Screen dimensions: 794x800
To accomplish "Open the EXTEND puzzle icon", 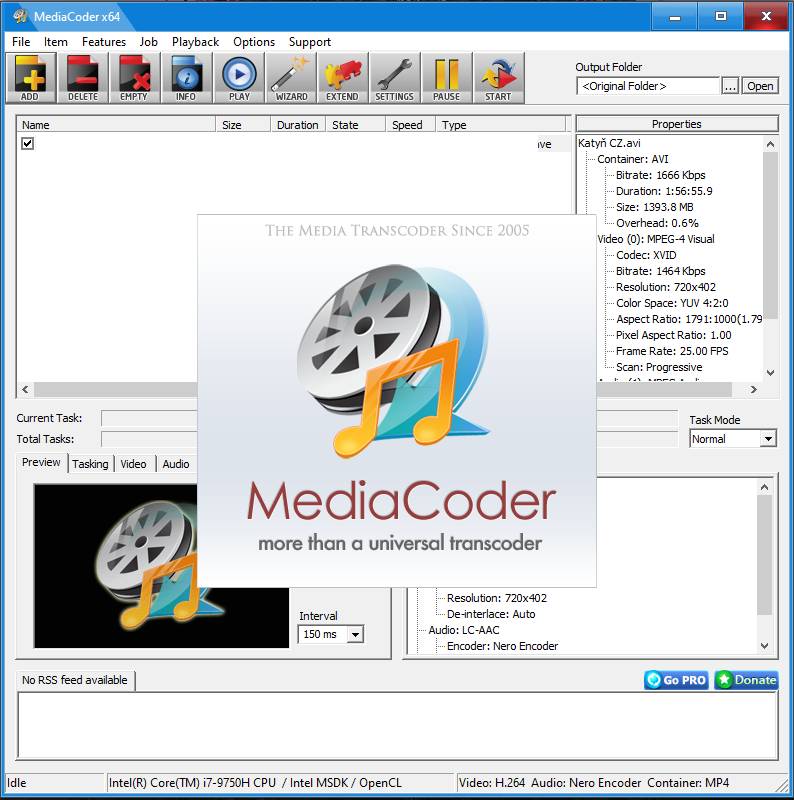I will click(342, 78).
